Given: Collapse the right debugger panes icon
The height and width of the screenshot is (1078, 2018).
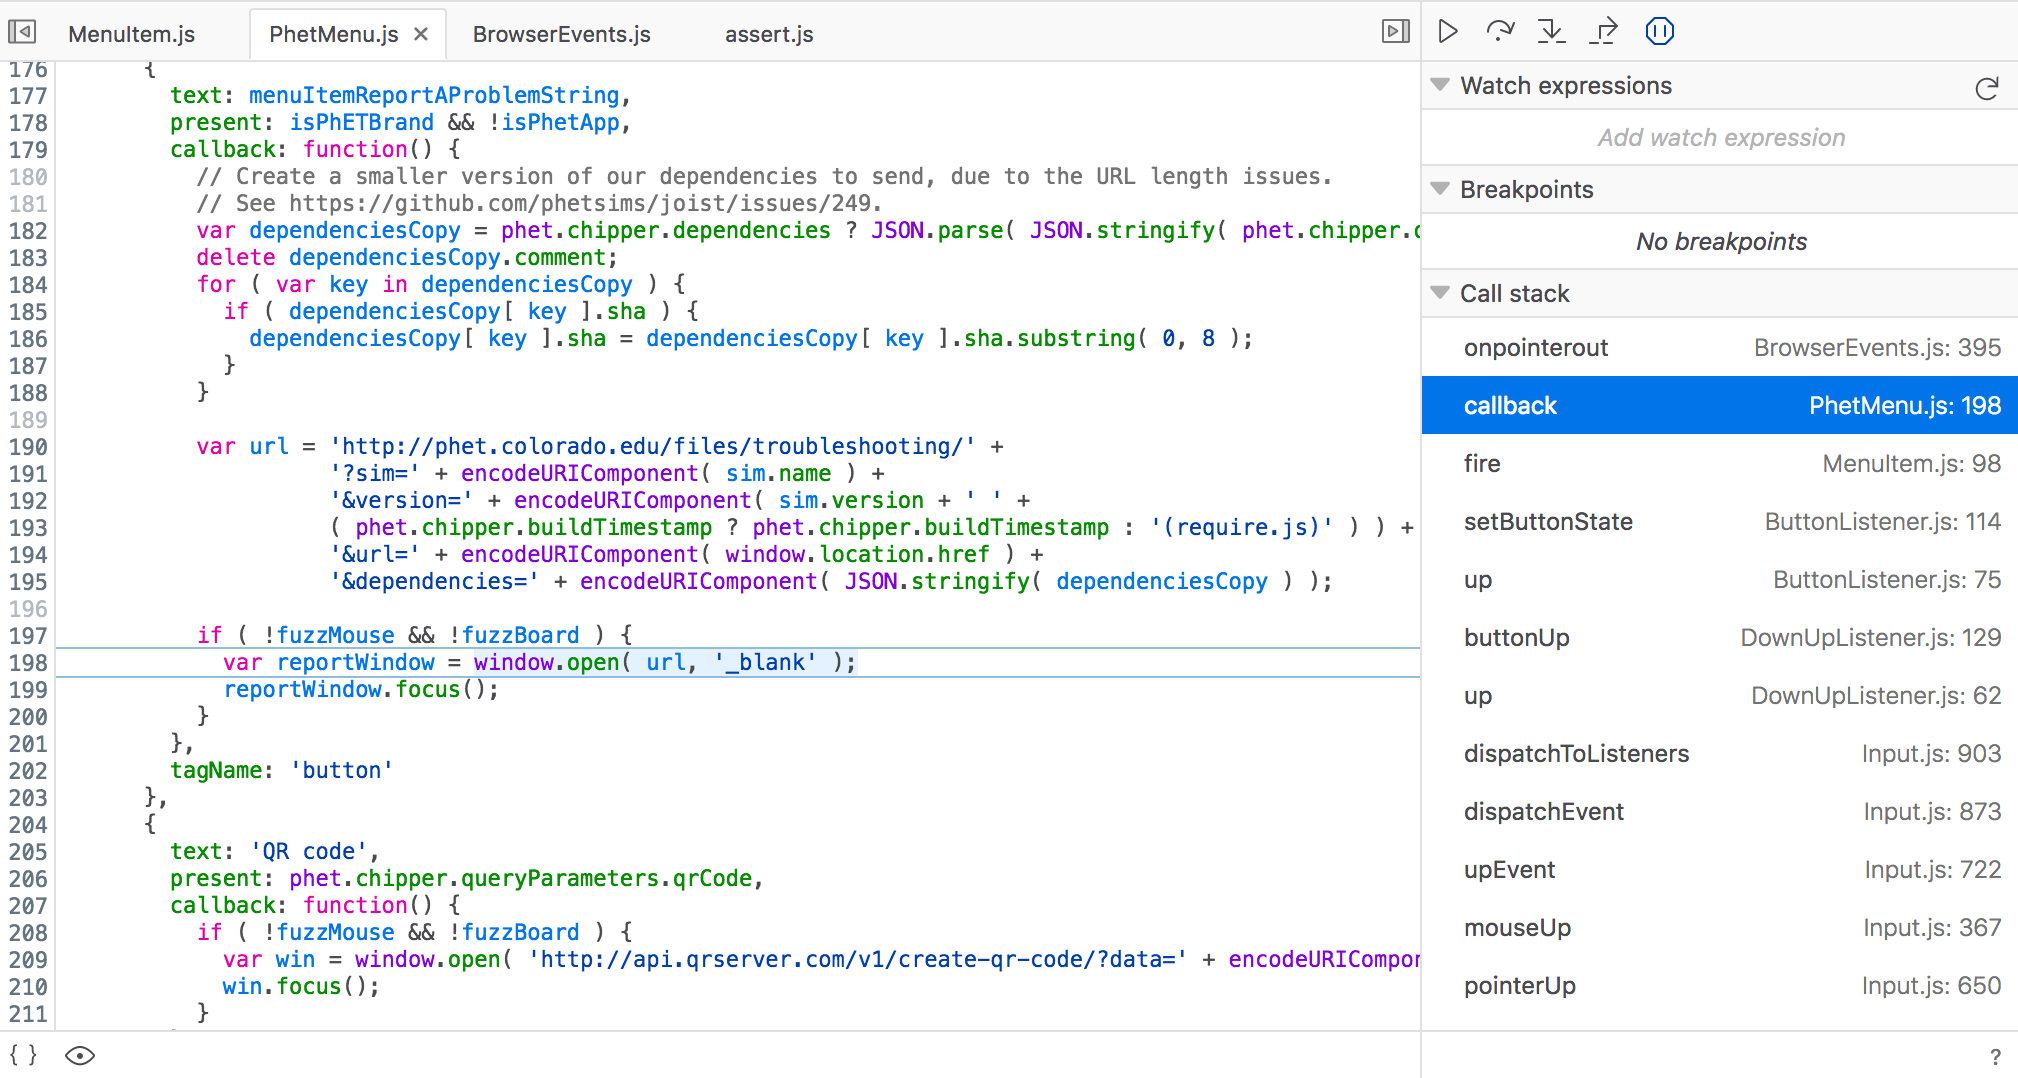Looking at the screenshot, I should click(1396, 32).
